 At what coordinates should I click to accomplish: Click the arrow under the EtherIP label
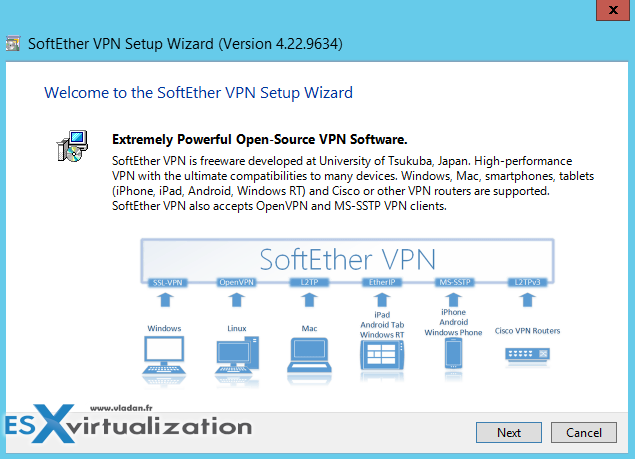(x=382, y=300)
